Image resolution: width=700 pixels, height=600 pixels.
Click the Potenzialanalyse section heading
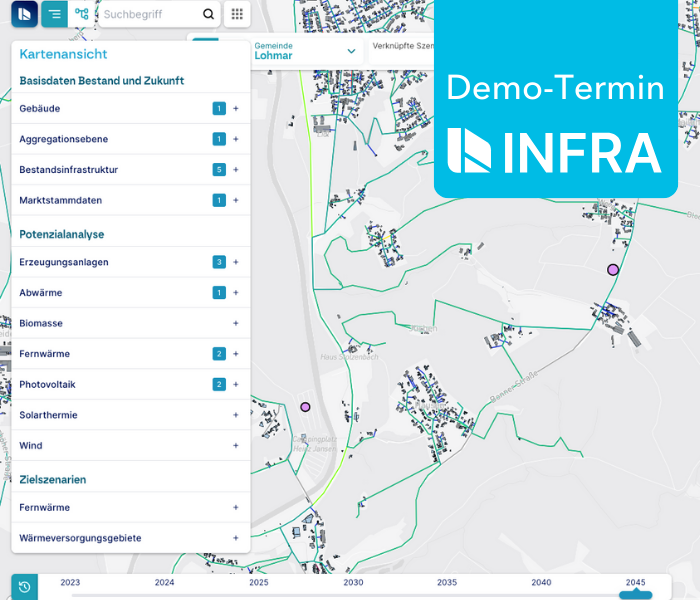tap(62, 234)
